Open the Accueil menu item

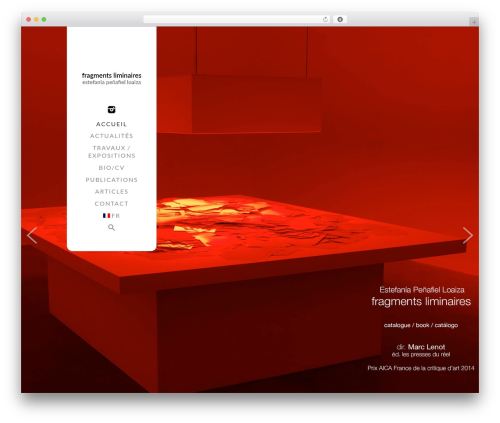[111, 124]
